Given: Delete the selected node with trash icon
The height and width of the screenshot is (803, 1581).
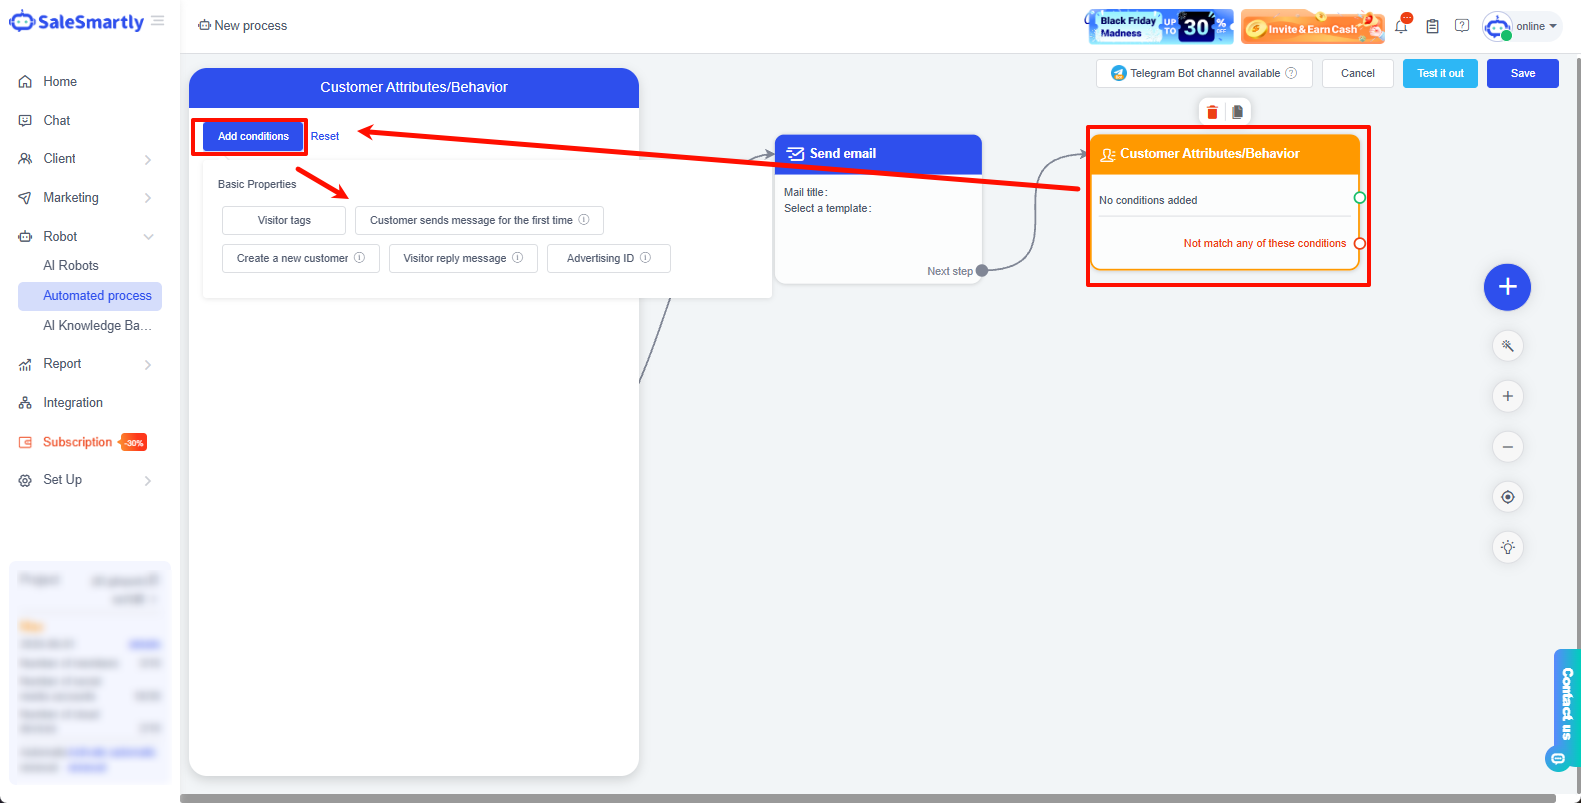Looking at the screenshot, I should click(x=1212, y=112).
